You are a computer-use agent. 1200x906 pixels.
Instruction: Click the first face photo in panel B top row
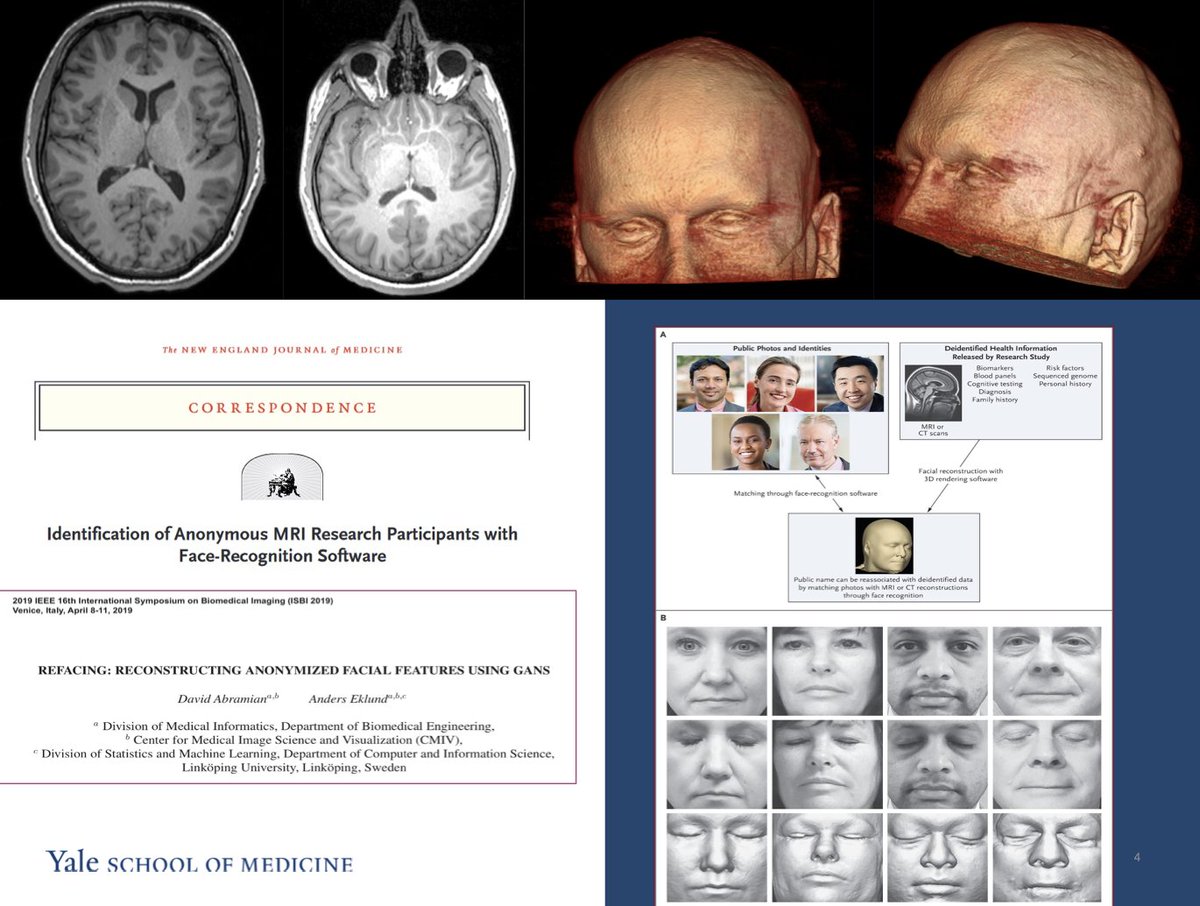(716, 671)
